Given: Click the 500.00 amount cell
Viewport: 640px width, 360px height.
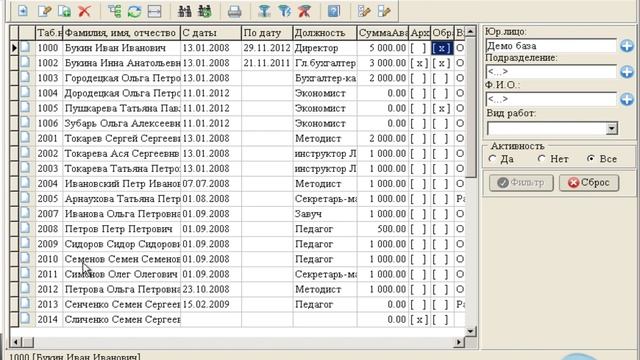Looking at the screenshot, I should 383,229.
